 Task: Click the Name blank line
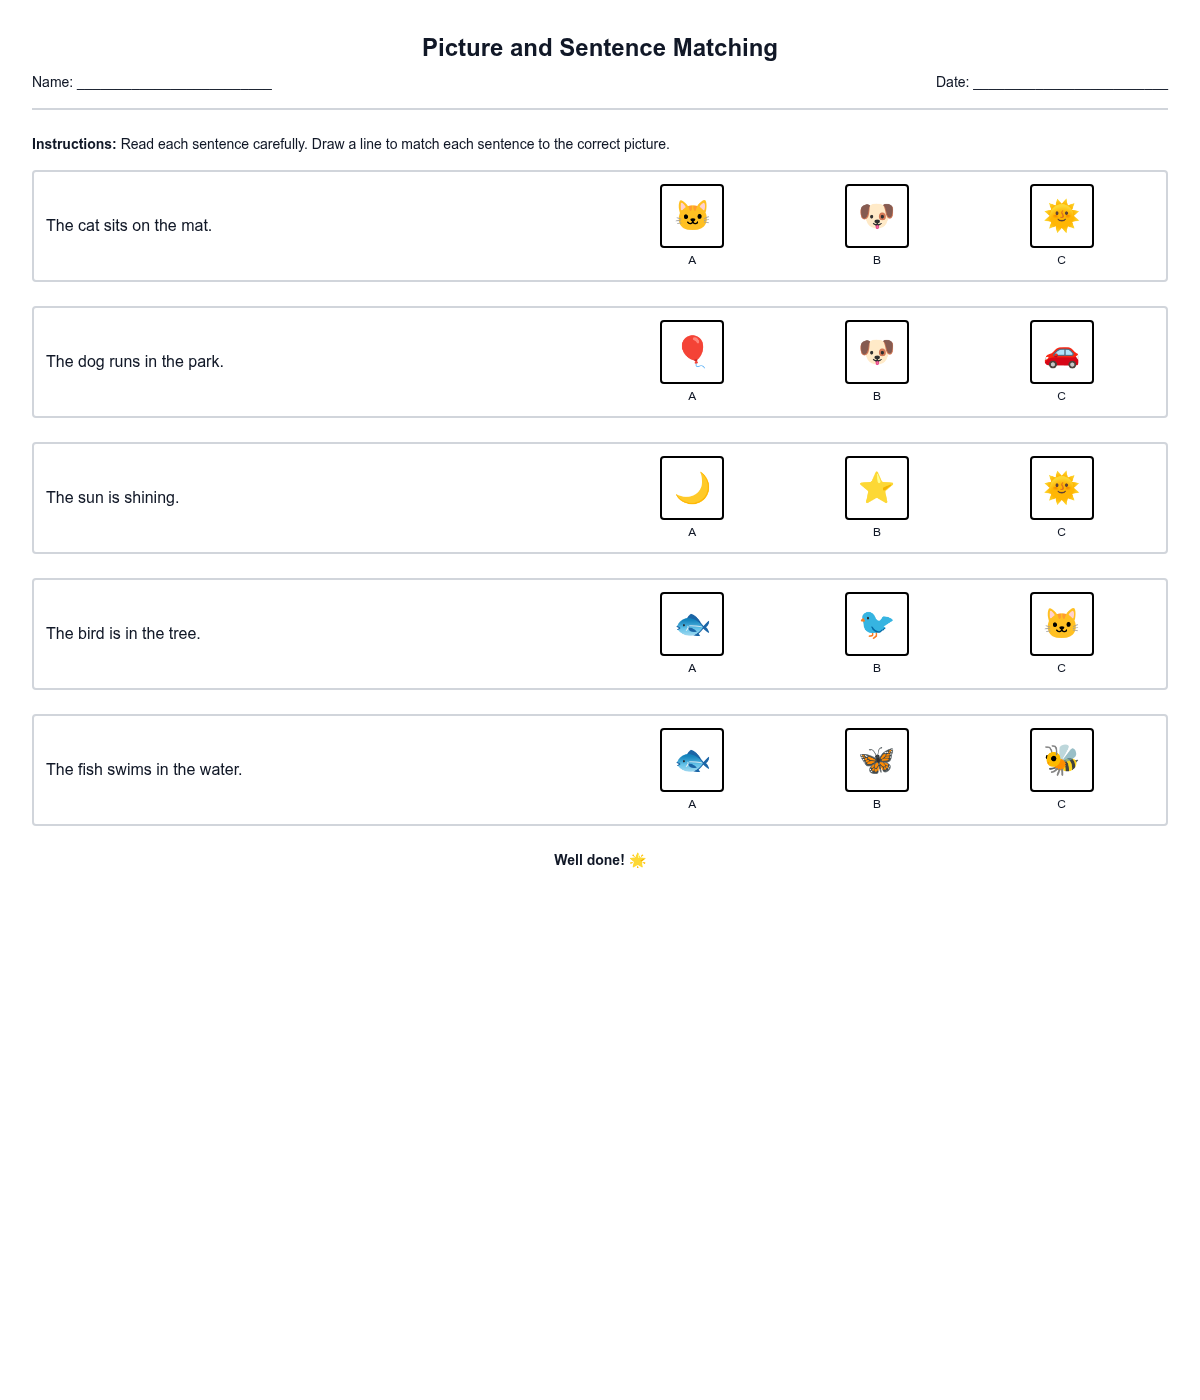174,83
